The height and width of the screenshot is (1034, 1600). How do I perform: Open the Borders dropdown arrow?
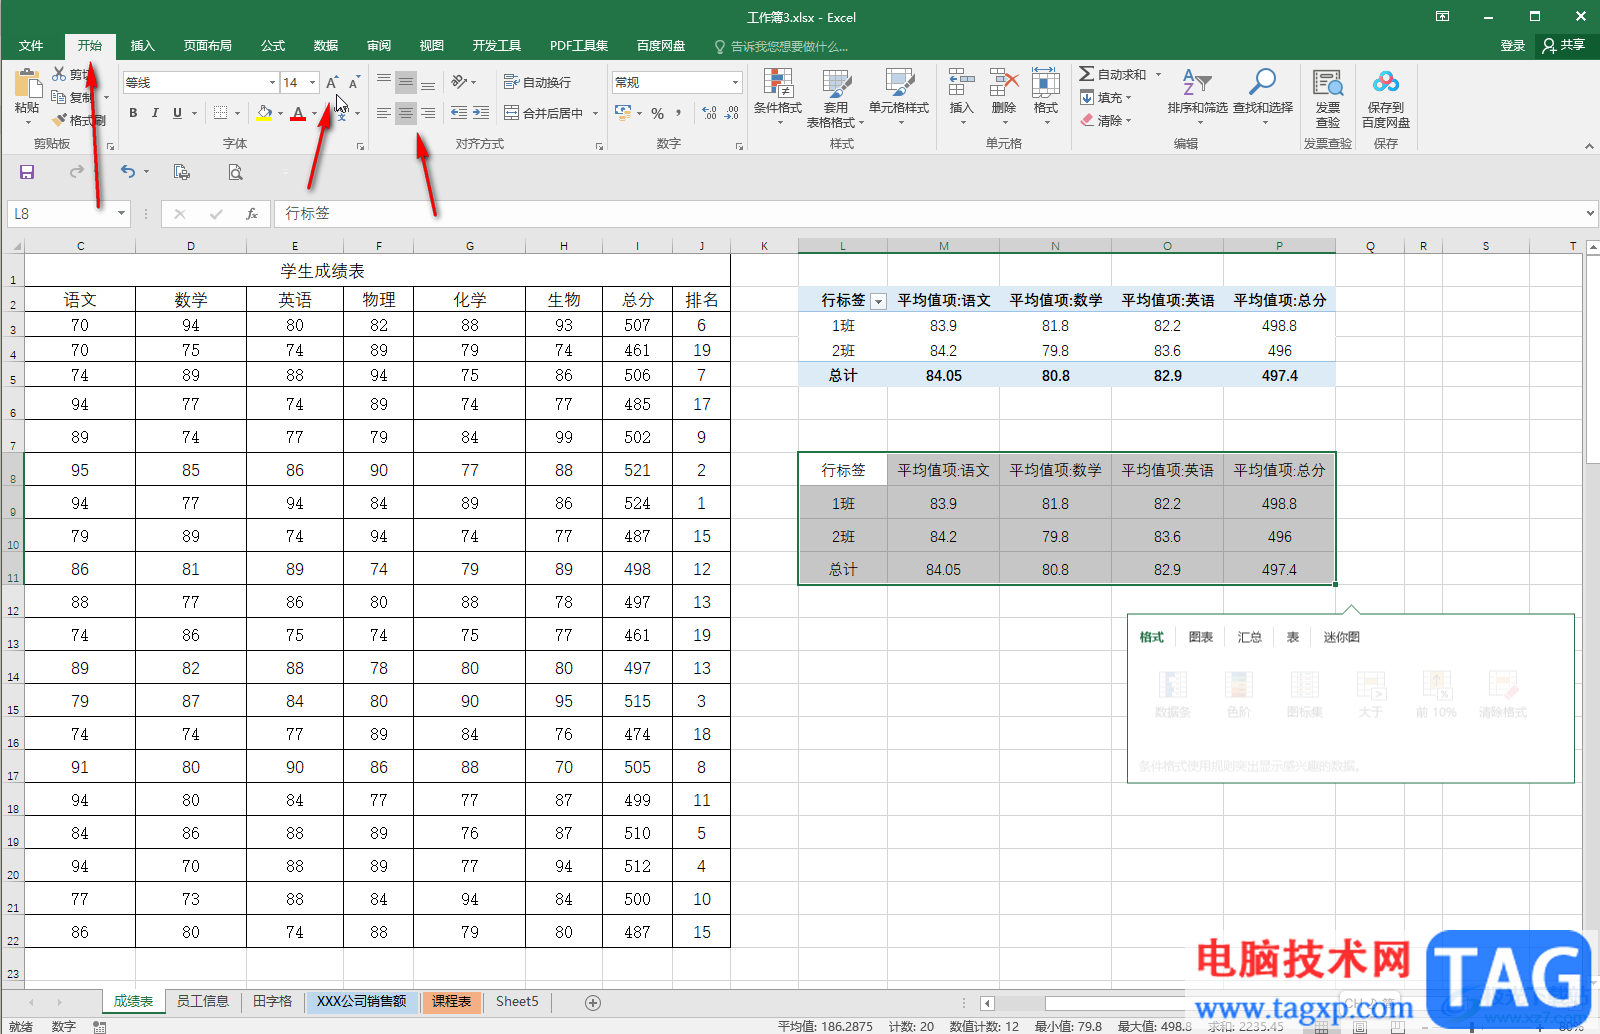237,113
